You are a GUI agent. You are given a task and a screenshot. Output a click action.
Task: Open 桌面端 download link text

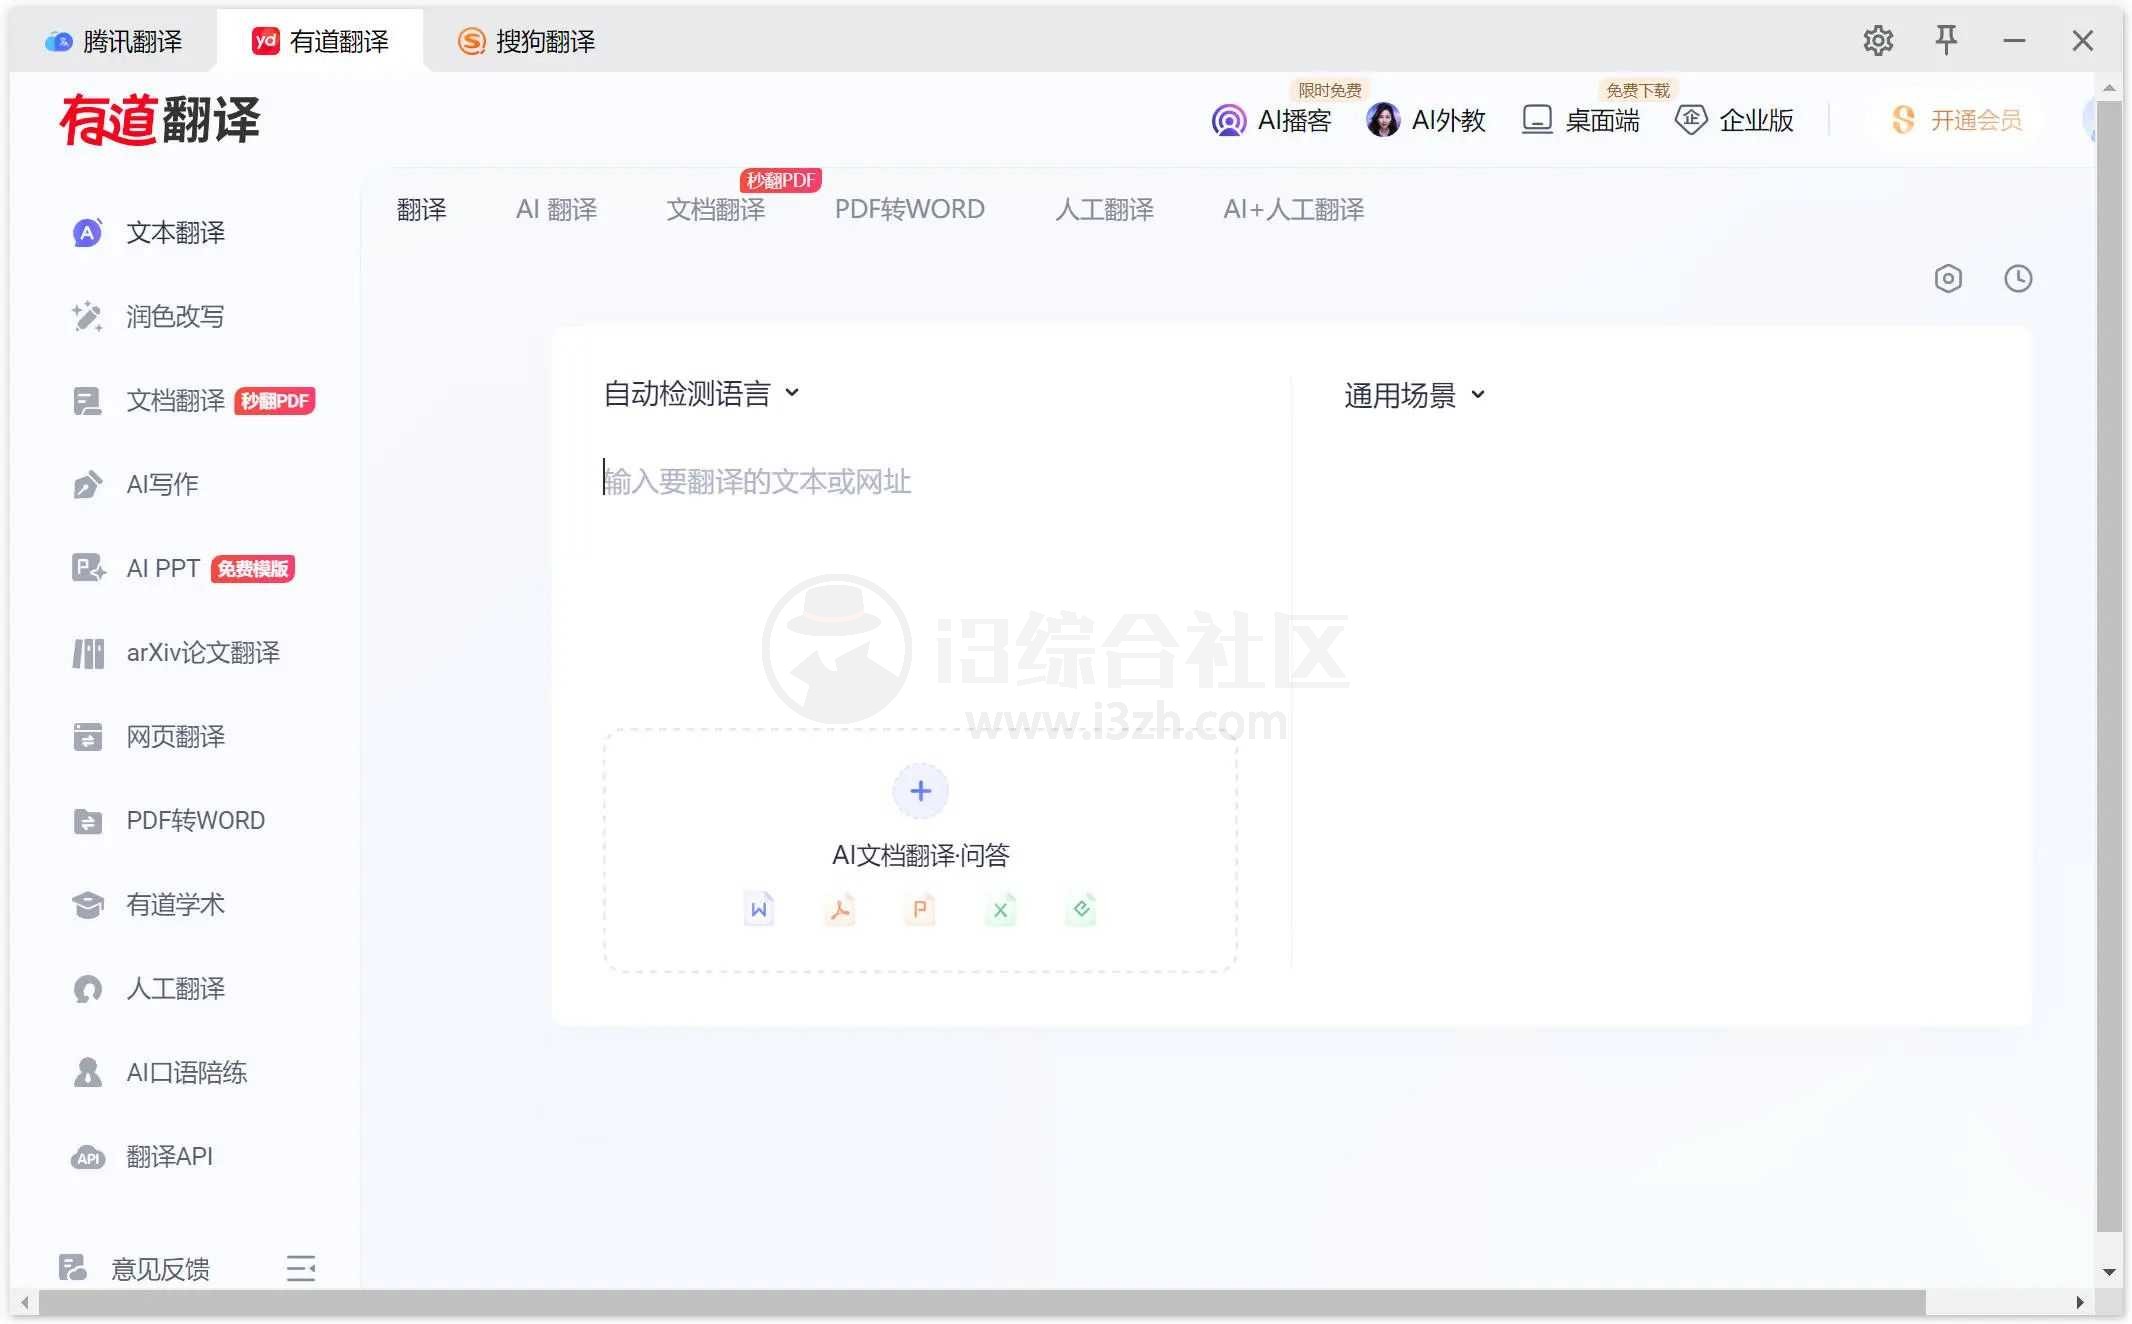[1603, 121]
